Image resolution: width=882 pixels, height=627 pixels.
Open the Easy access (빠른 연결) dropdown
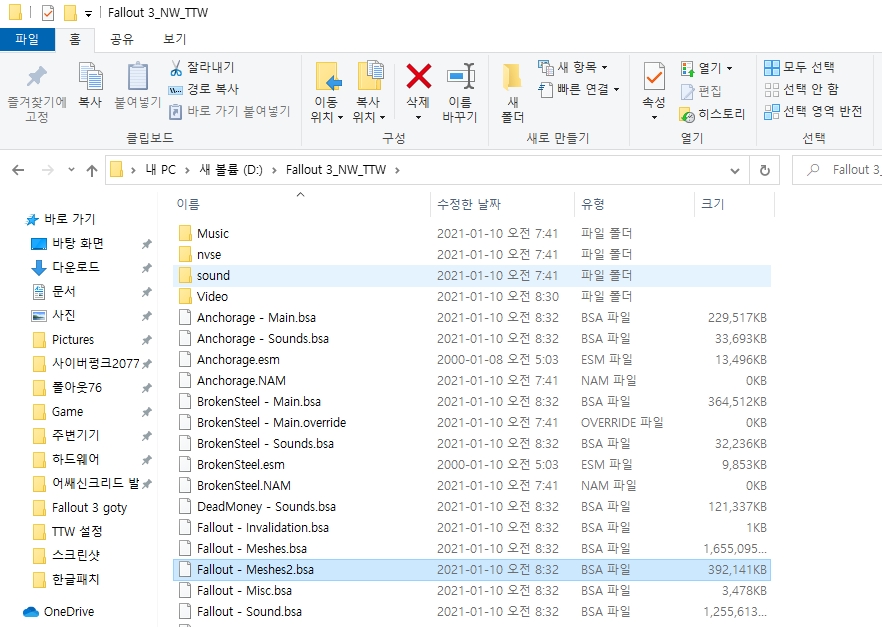point(579,89)
